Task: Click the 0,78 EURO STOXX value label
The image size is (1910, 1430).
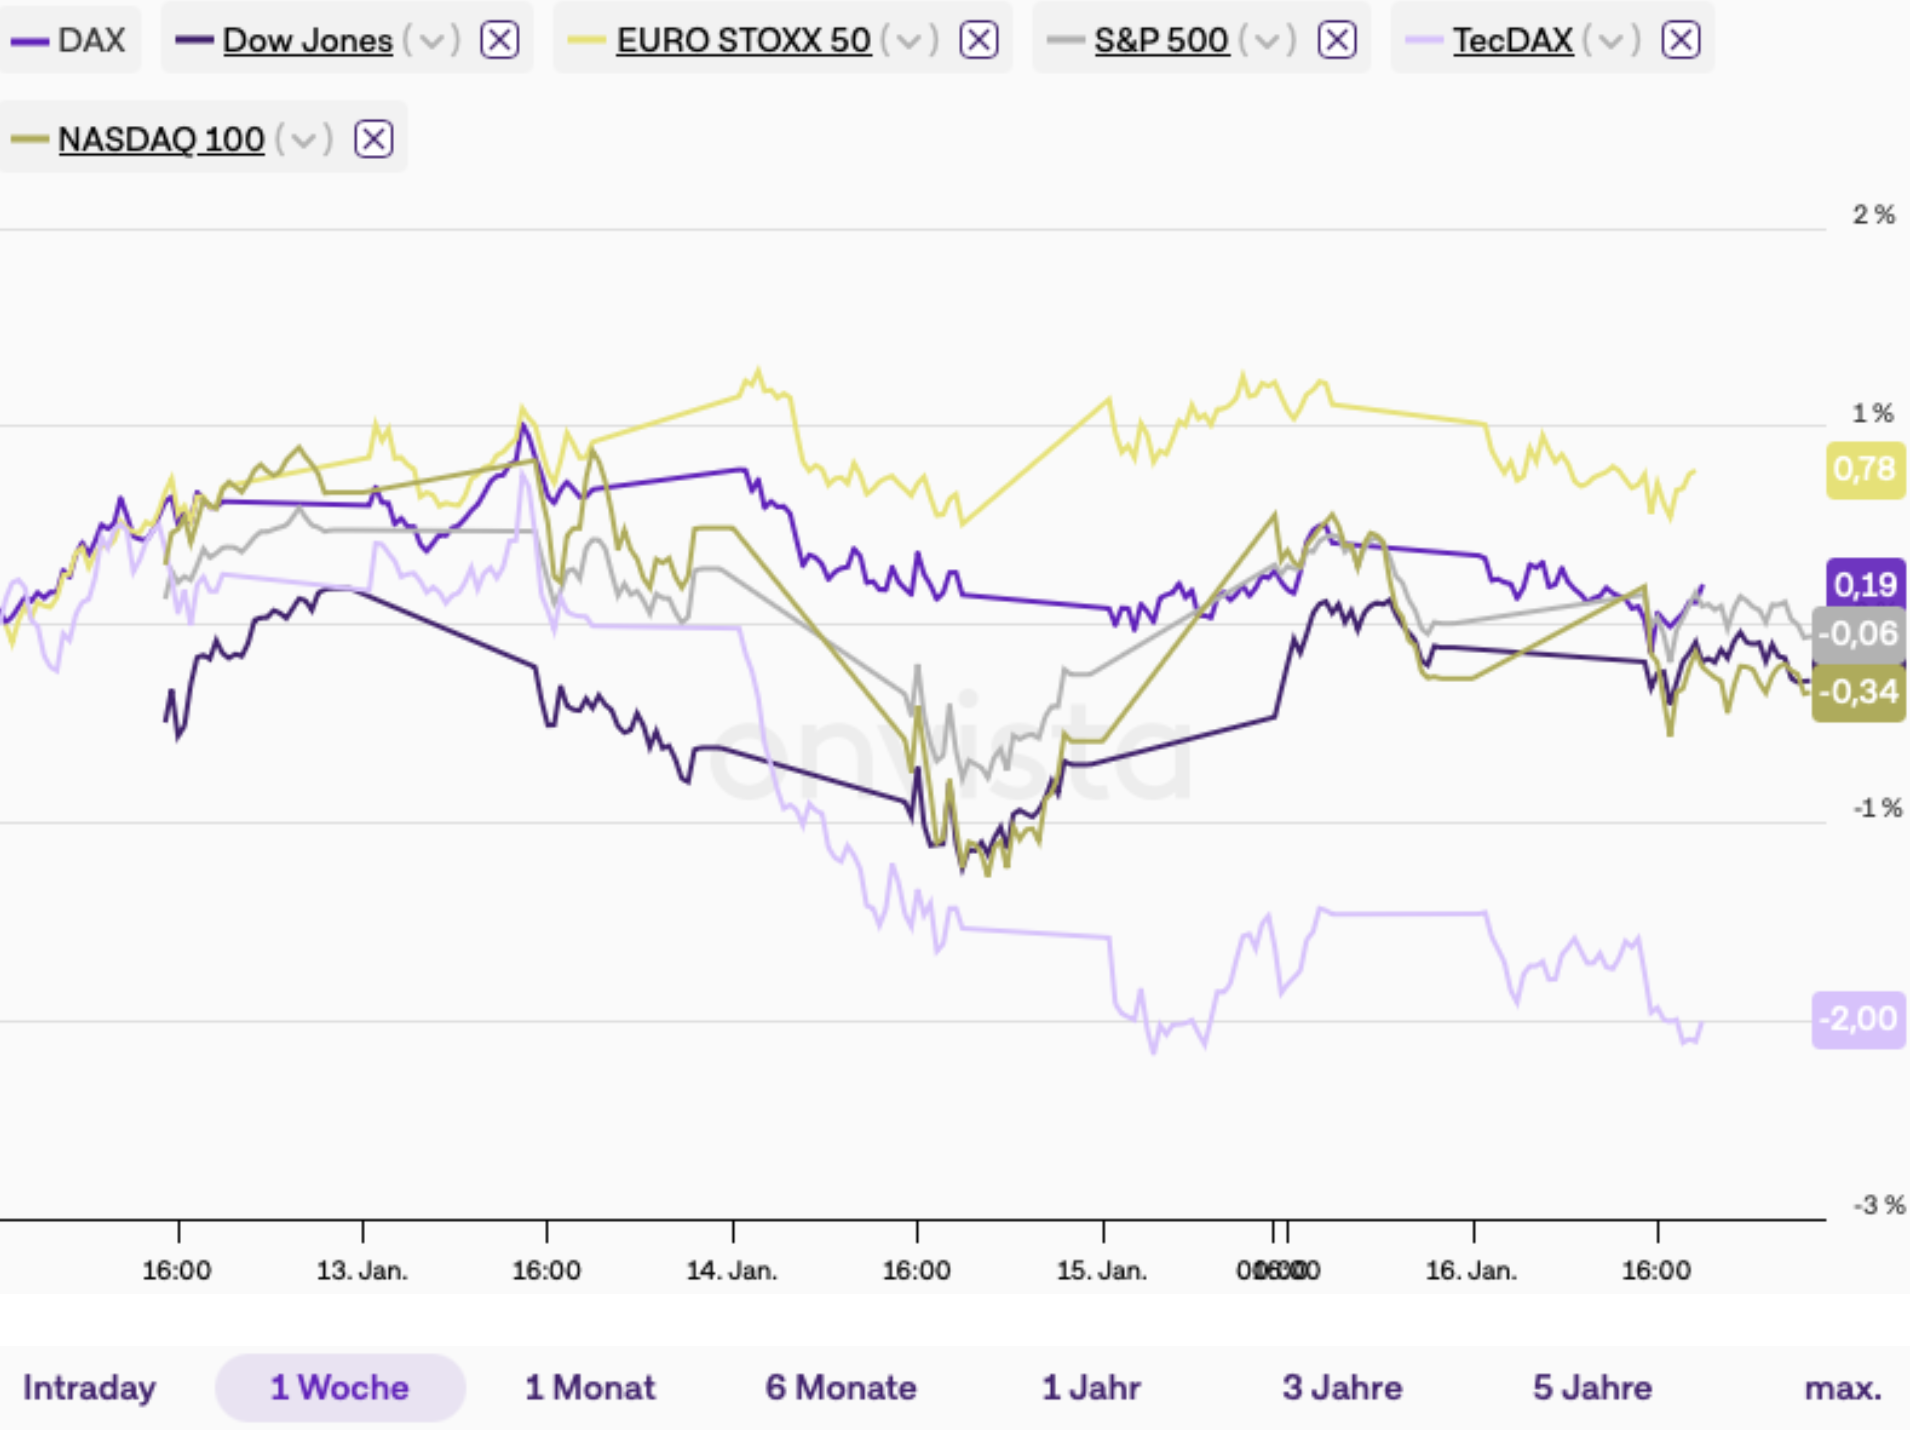Action: (1864, 469)
